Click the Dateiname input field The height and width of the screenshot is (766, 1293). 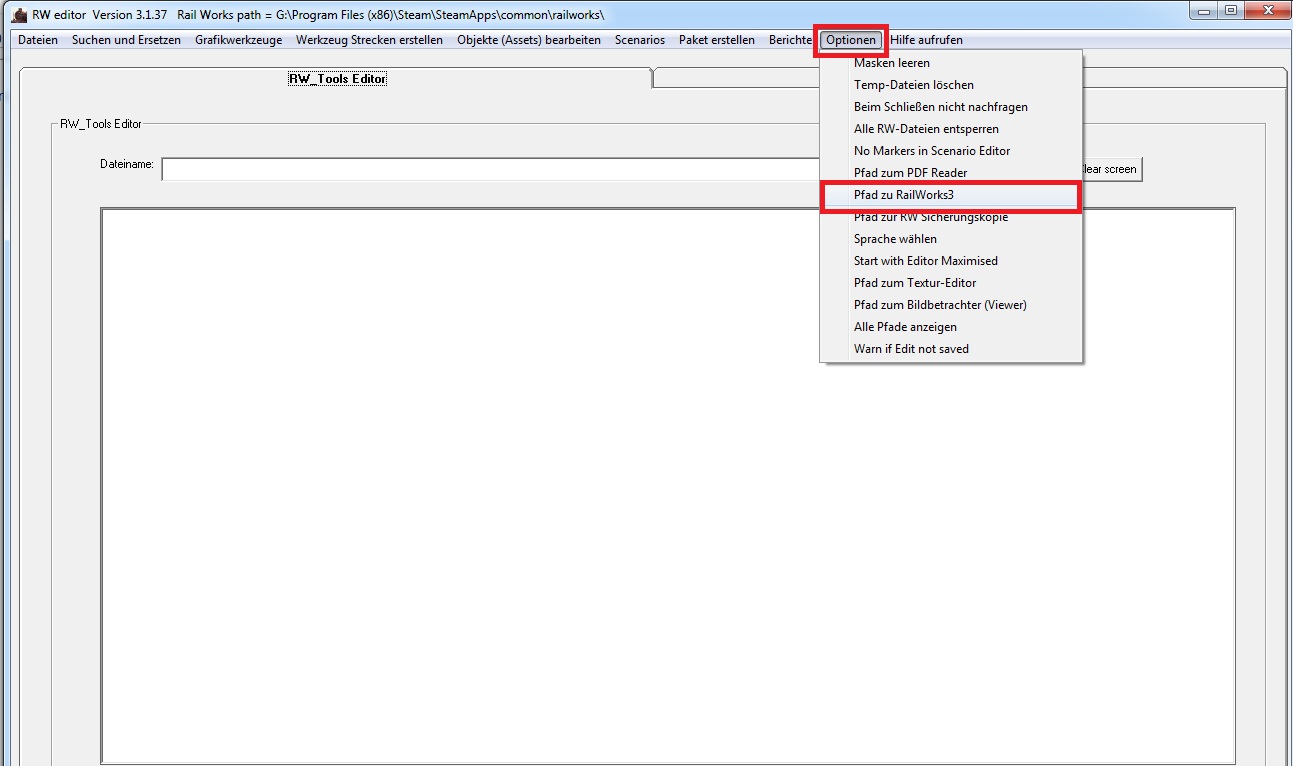tap(490, 169)
